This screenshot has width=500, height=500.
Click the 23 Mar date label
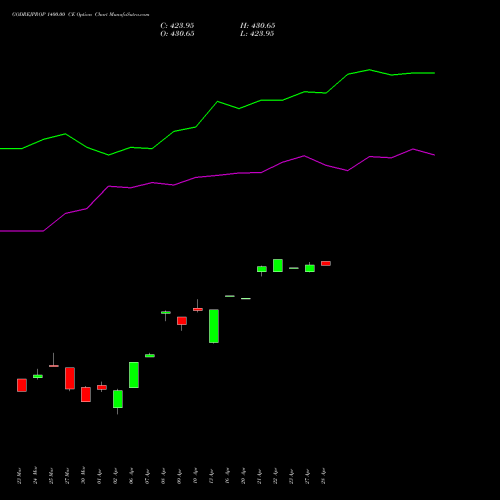click(x=19, y=476)
